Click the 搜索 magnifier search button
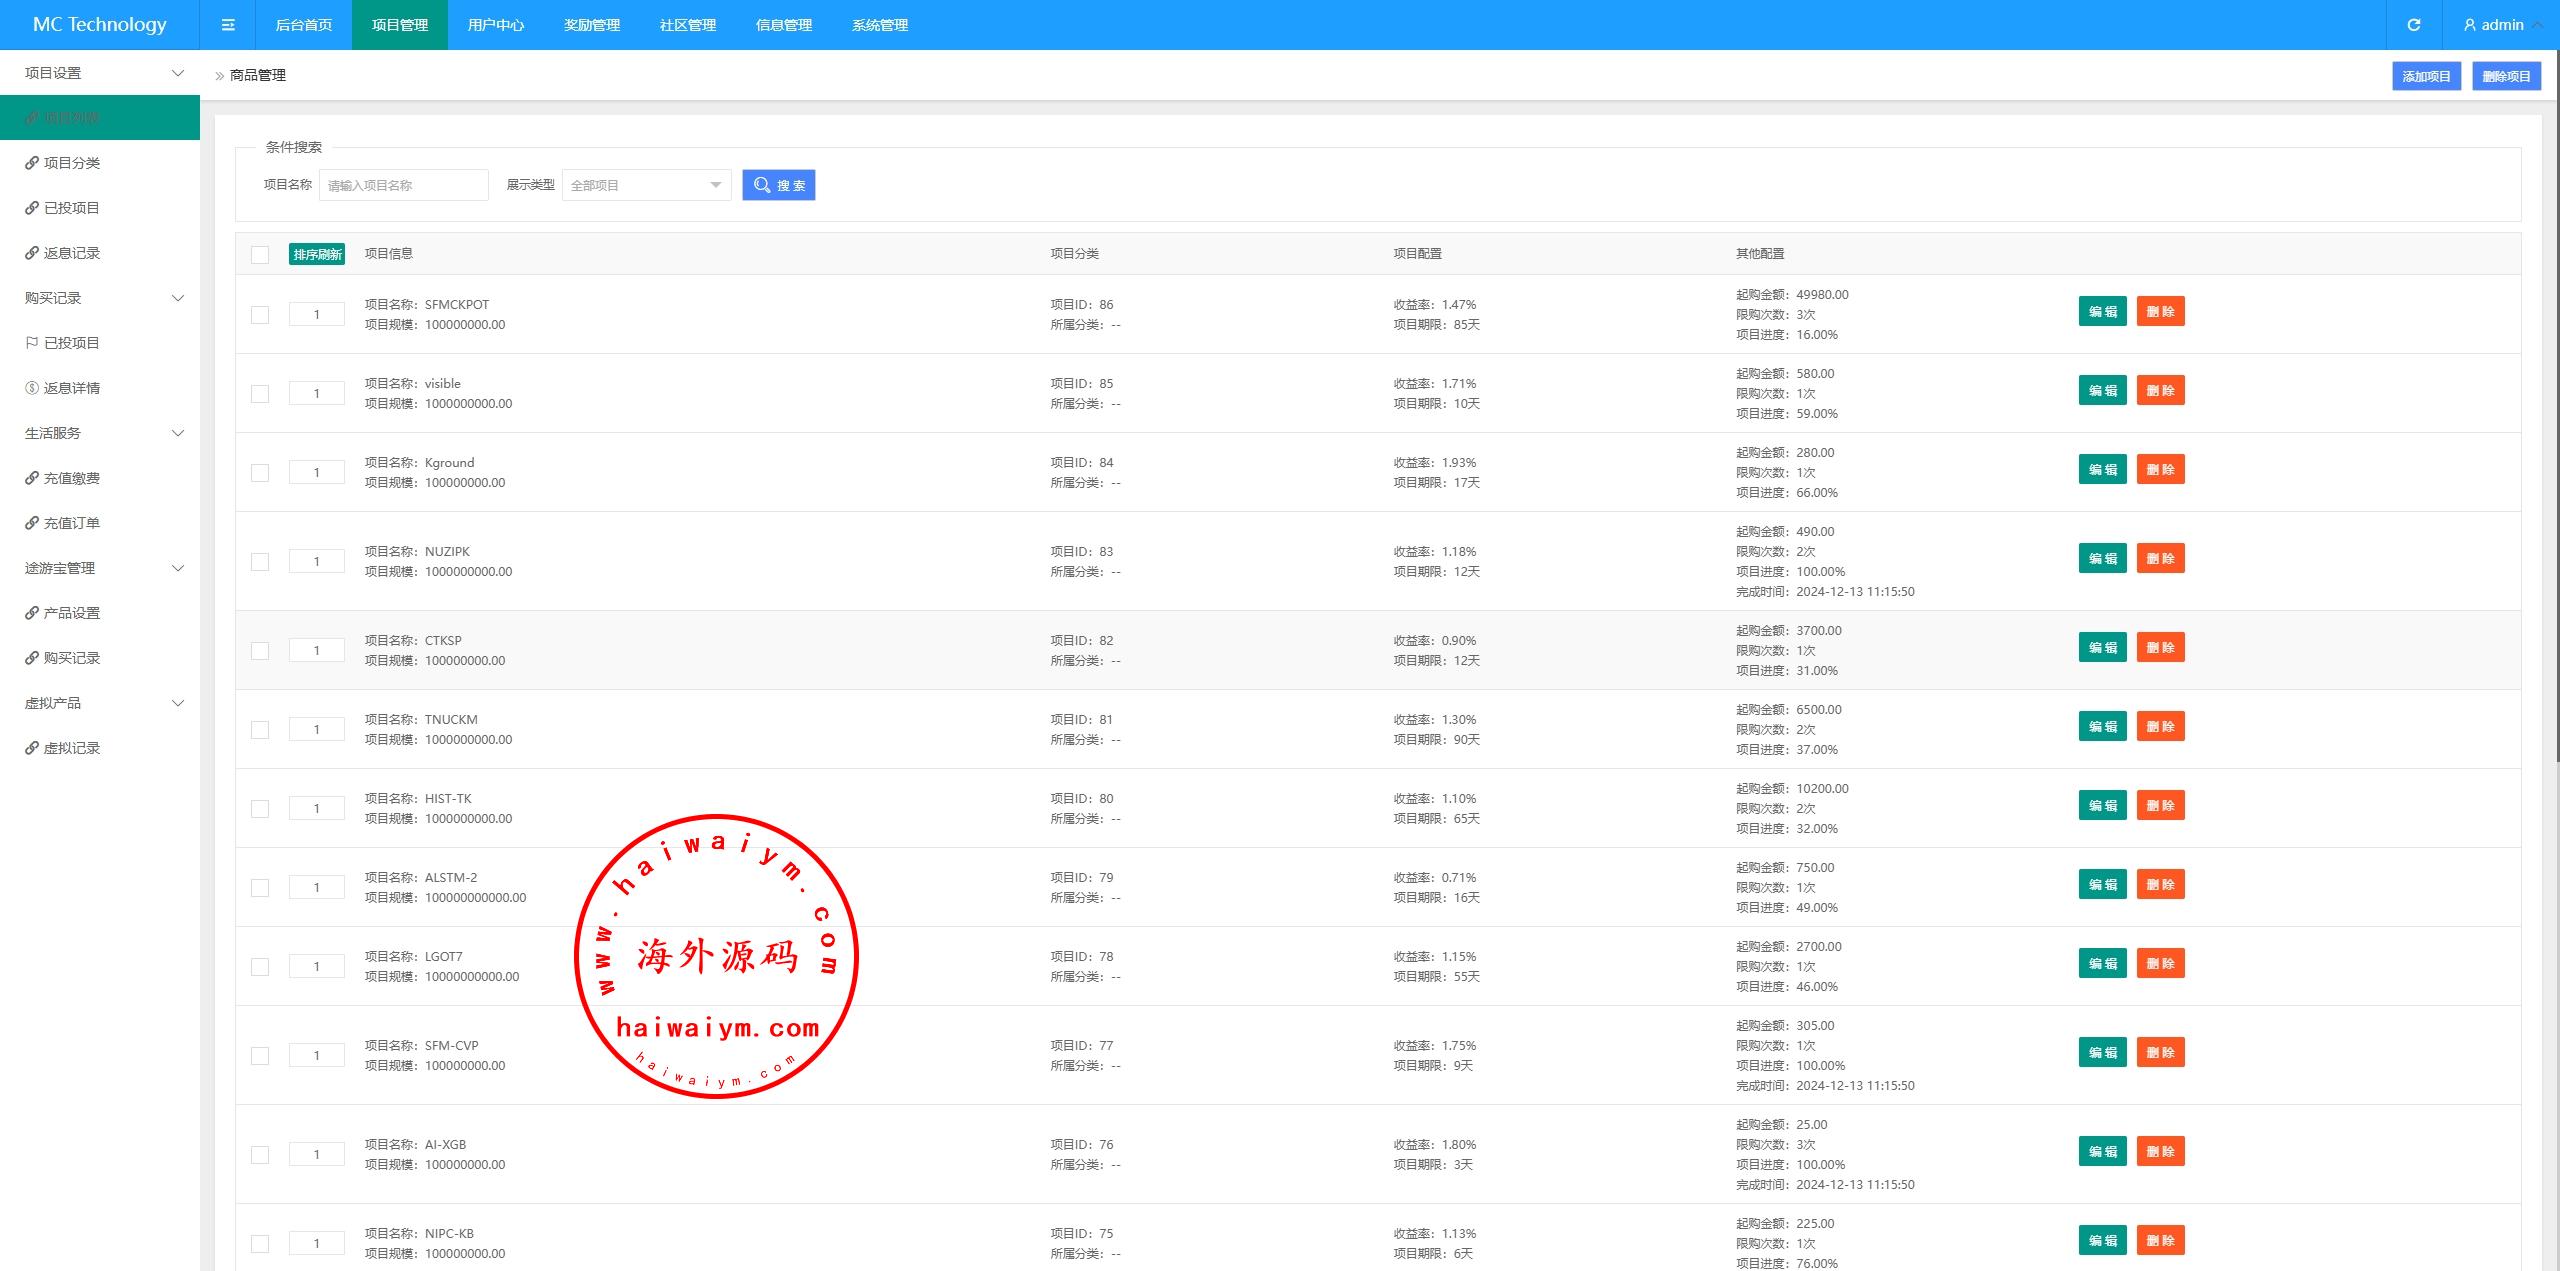 click(778, 185)
